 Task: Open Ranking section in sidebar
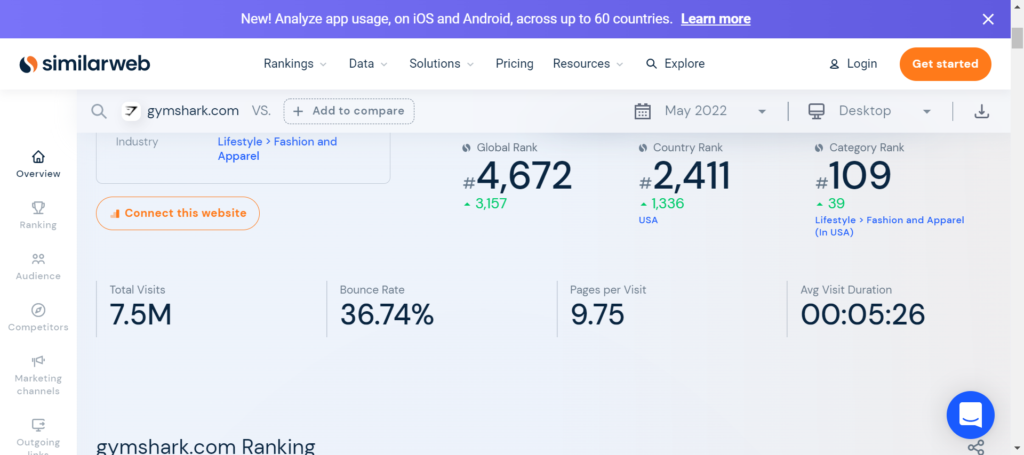click(39, 215)
